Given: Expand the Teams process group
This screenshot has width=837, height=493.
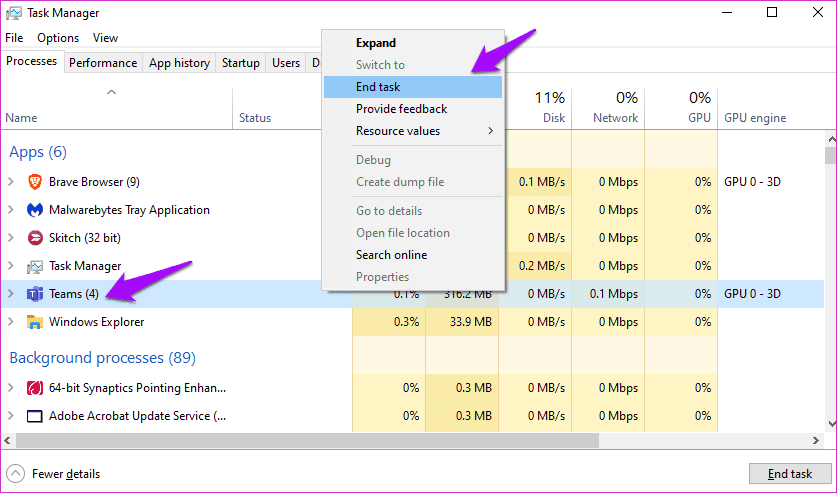Looking at the screenshot, I should coord(11,294).
